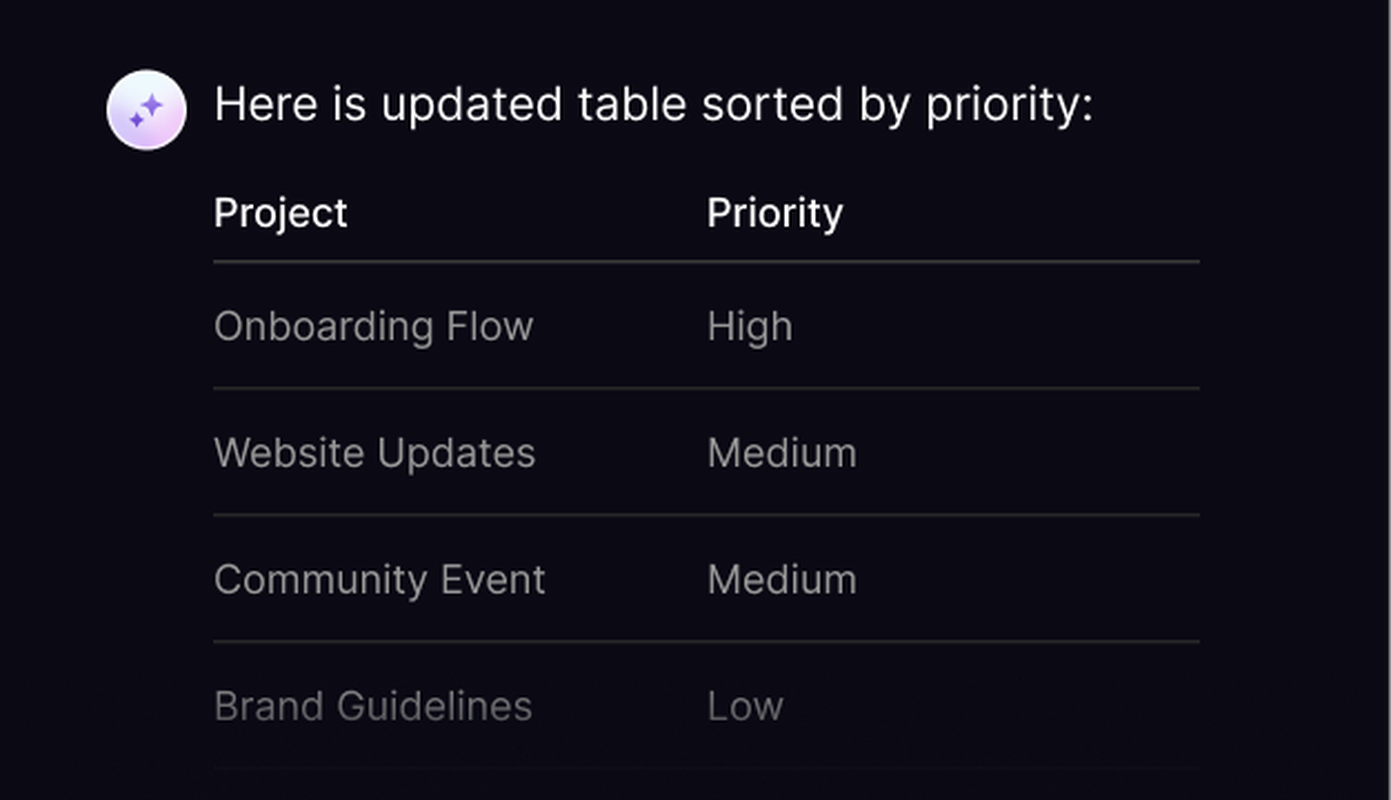The image size is (1391, 800).
Task: Sort by the Project column header
Action: pyautogui.click(x=280, y=213)
